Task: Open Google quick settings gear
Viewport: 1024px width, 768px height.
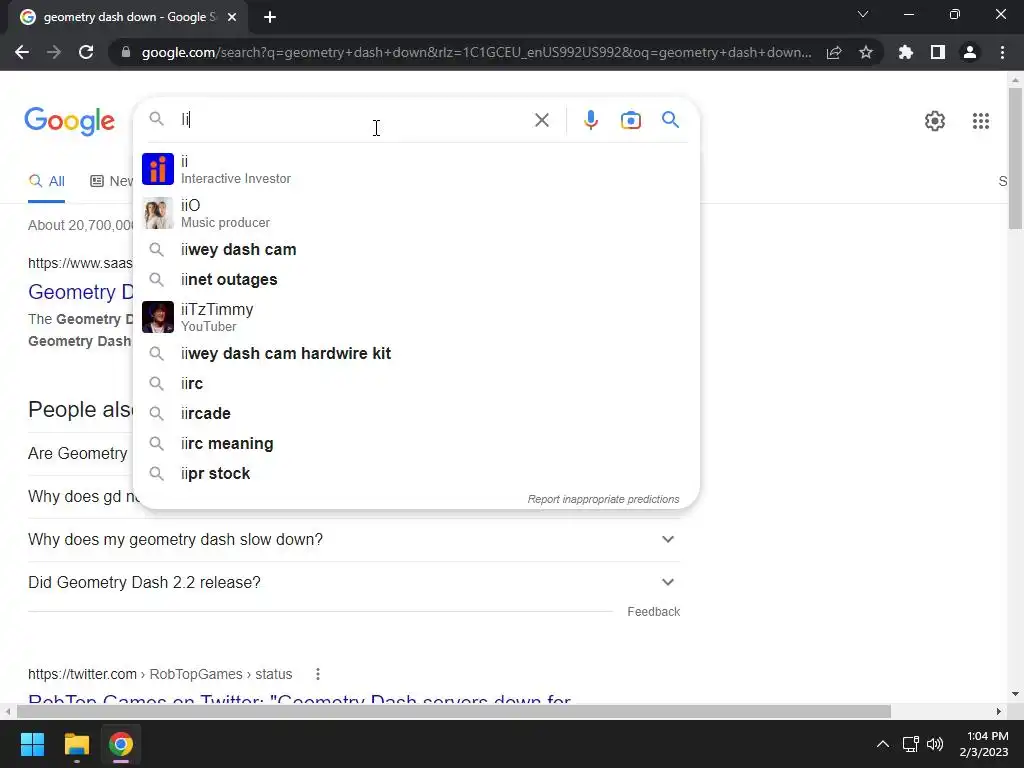Action: tap(935, 121)
